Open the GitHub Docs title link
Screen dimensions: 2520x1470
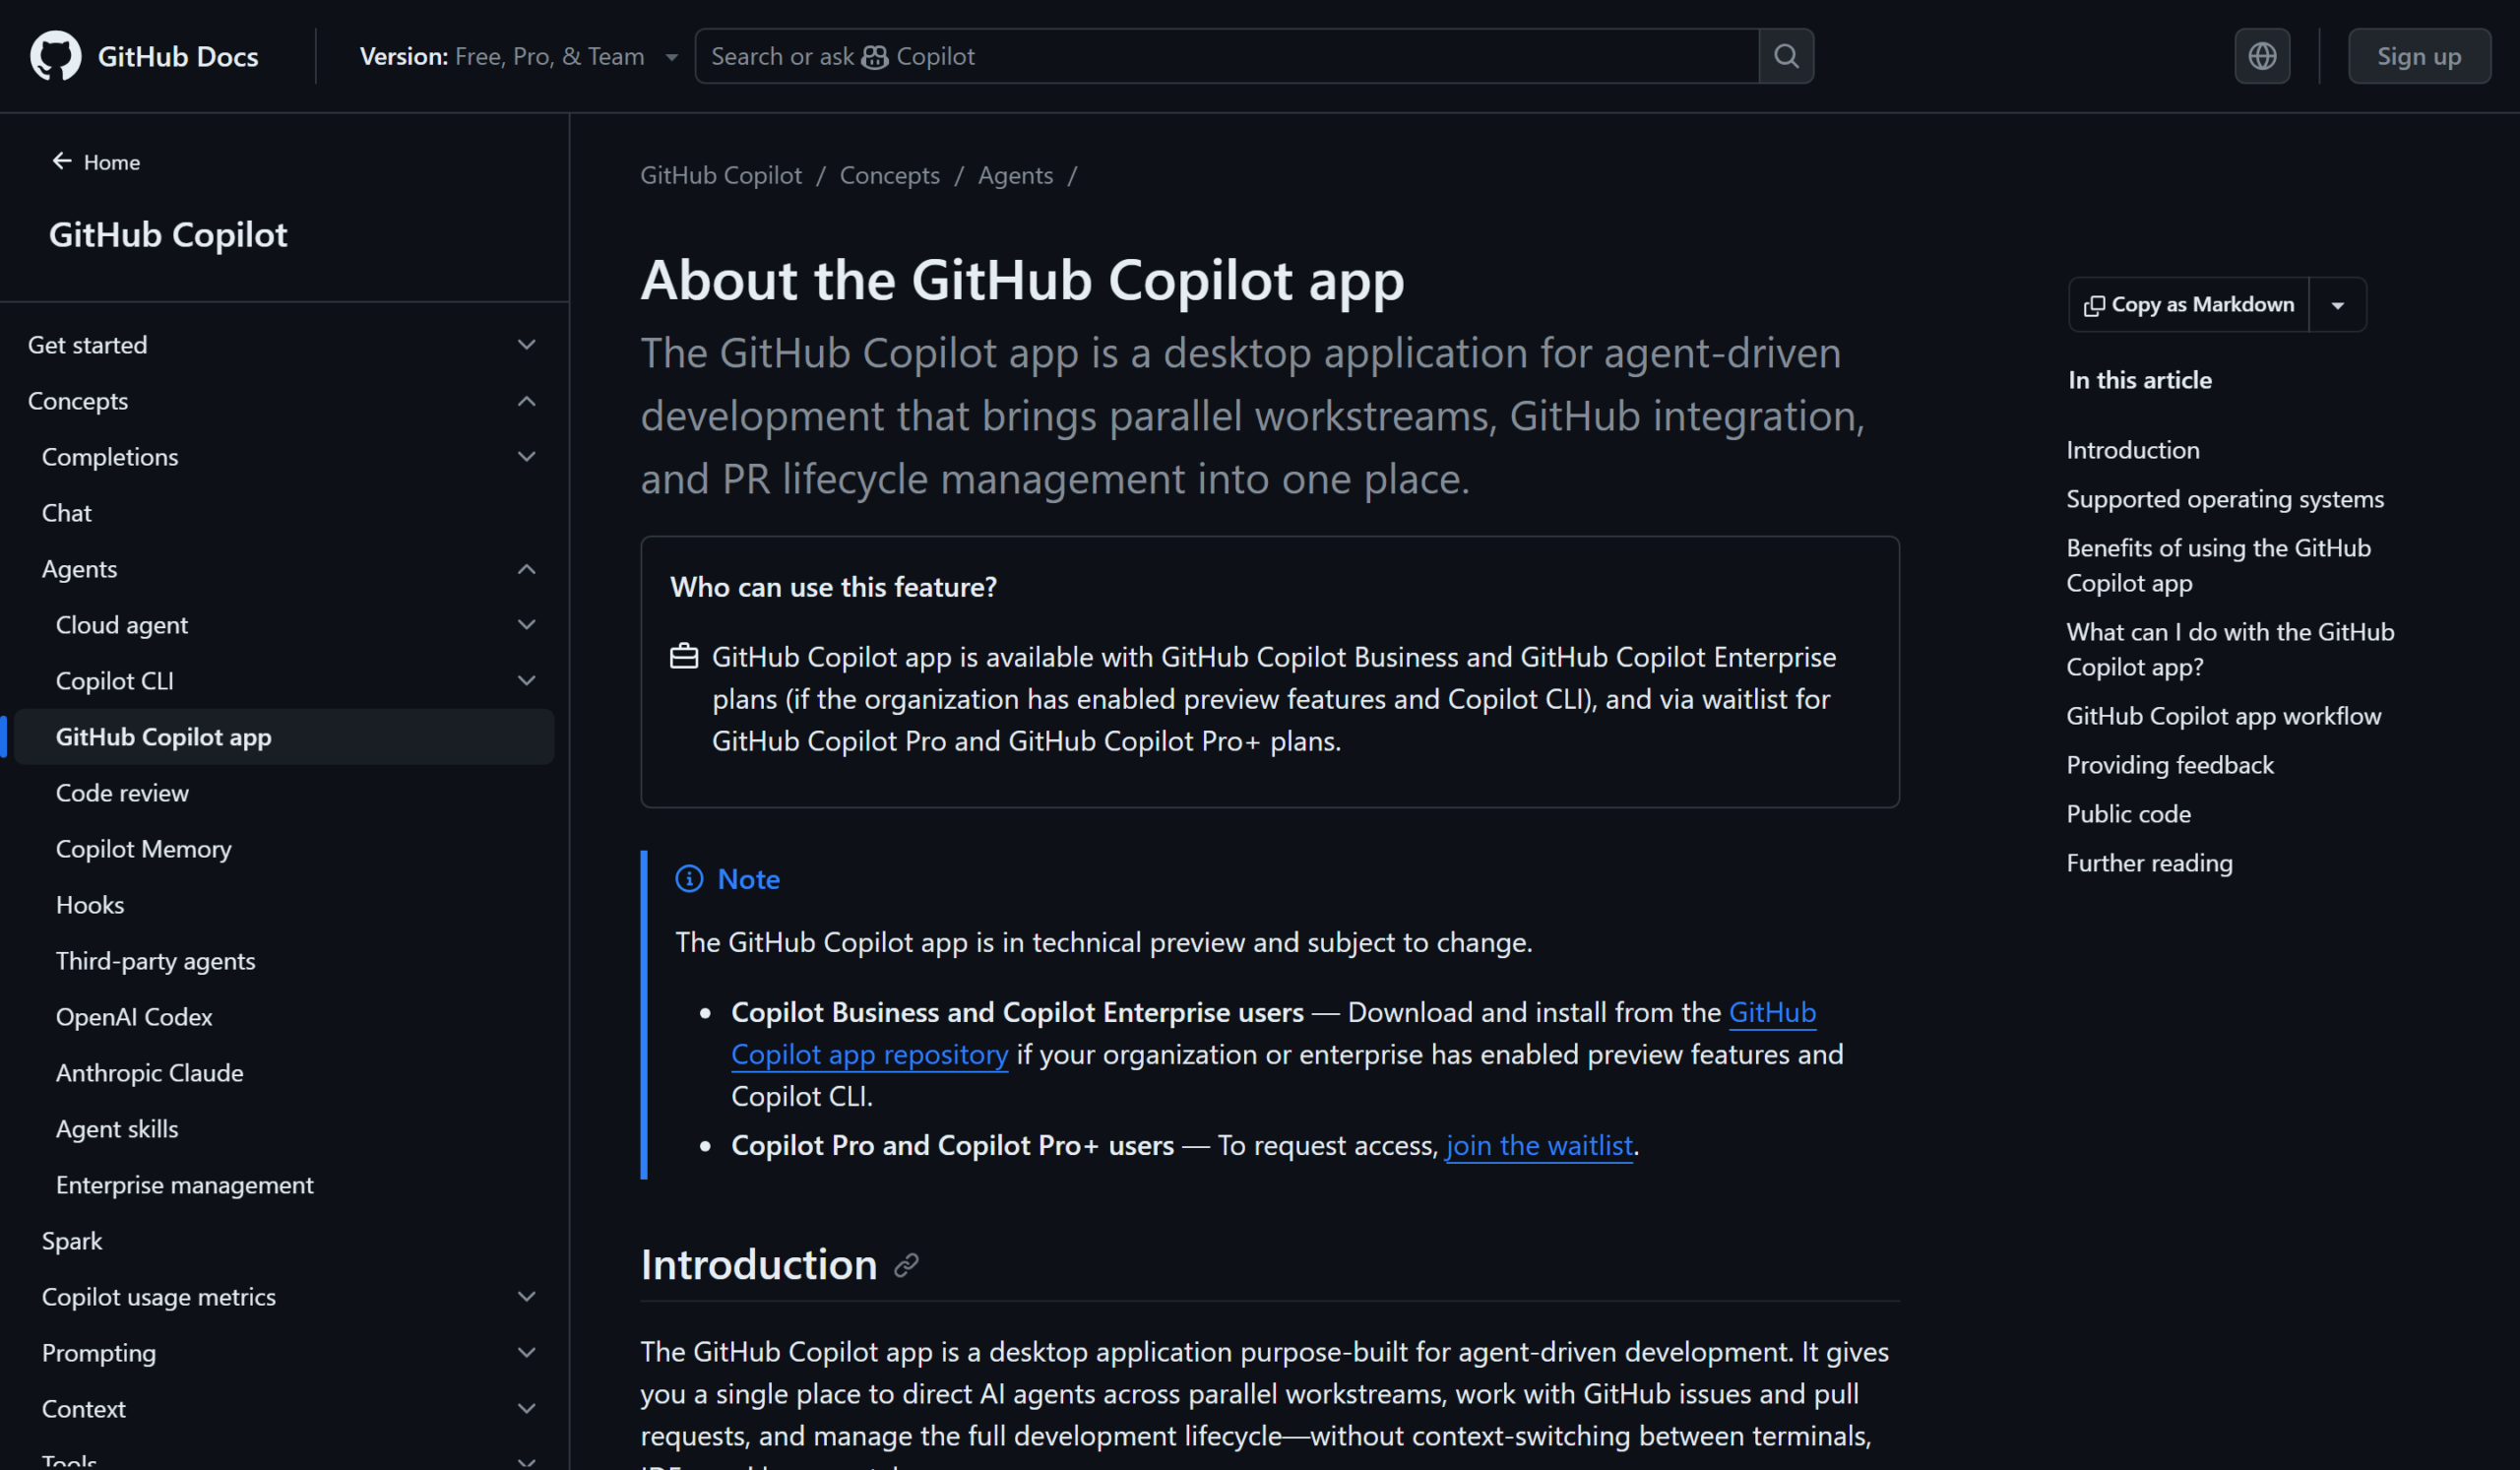click(x=178, y=57)
